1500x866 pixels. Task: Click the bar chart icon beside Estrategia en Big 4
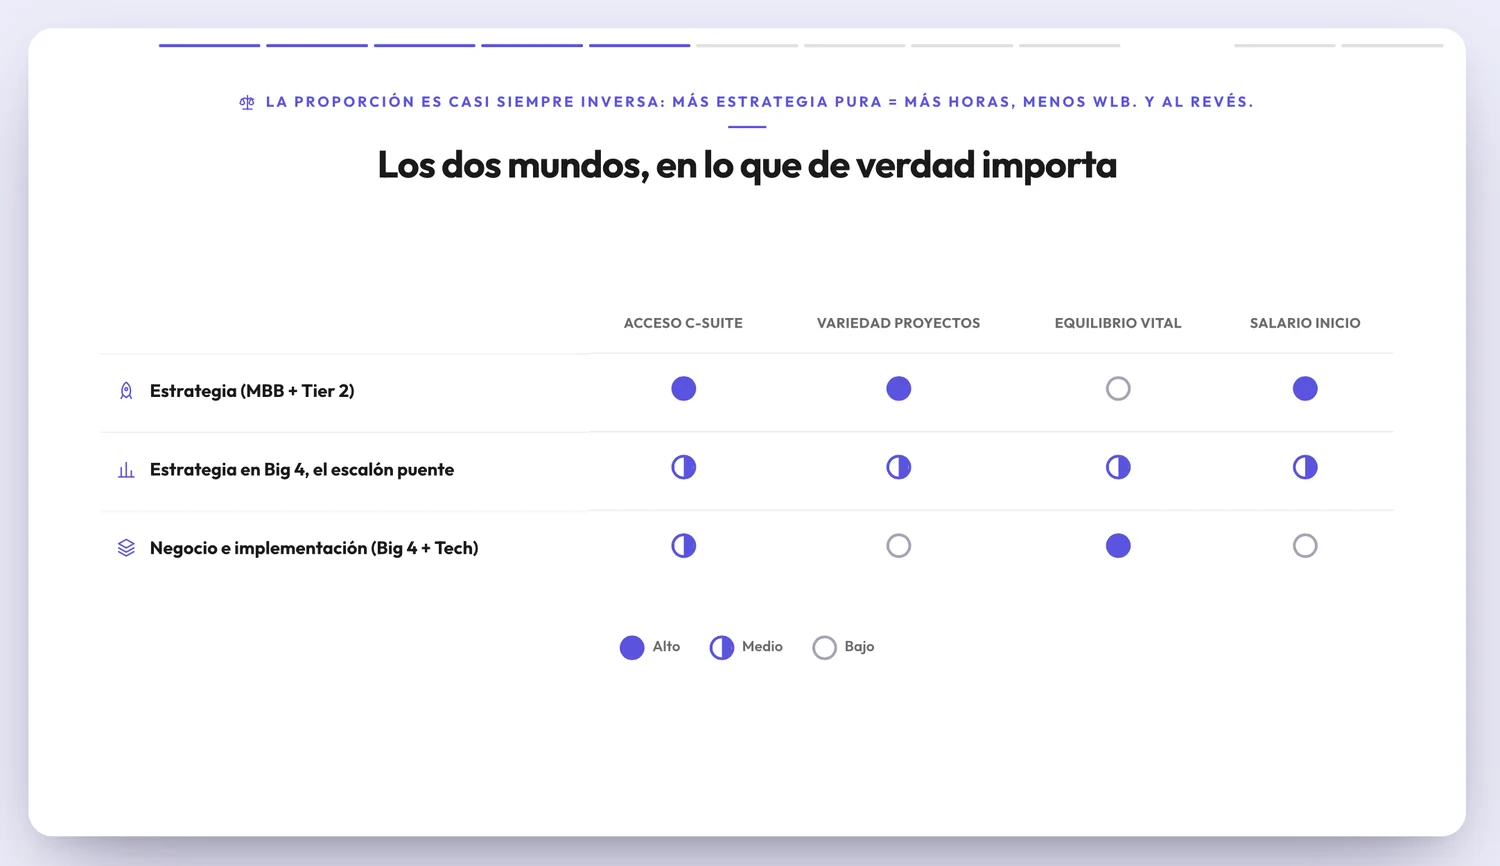click(x=126, y=470)
